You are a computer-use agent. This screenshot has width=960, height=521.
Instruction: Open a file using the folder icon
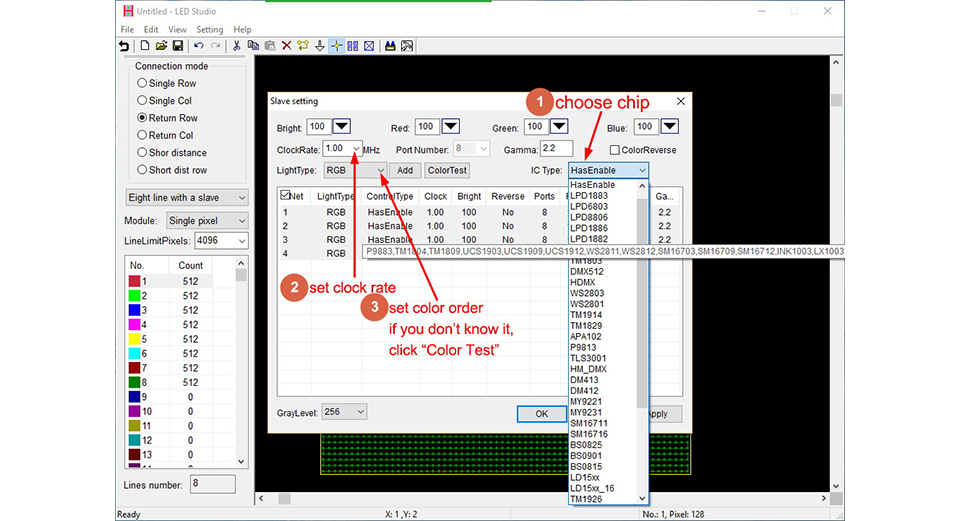tap(161, 46)
